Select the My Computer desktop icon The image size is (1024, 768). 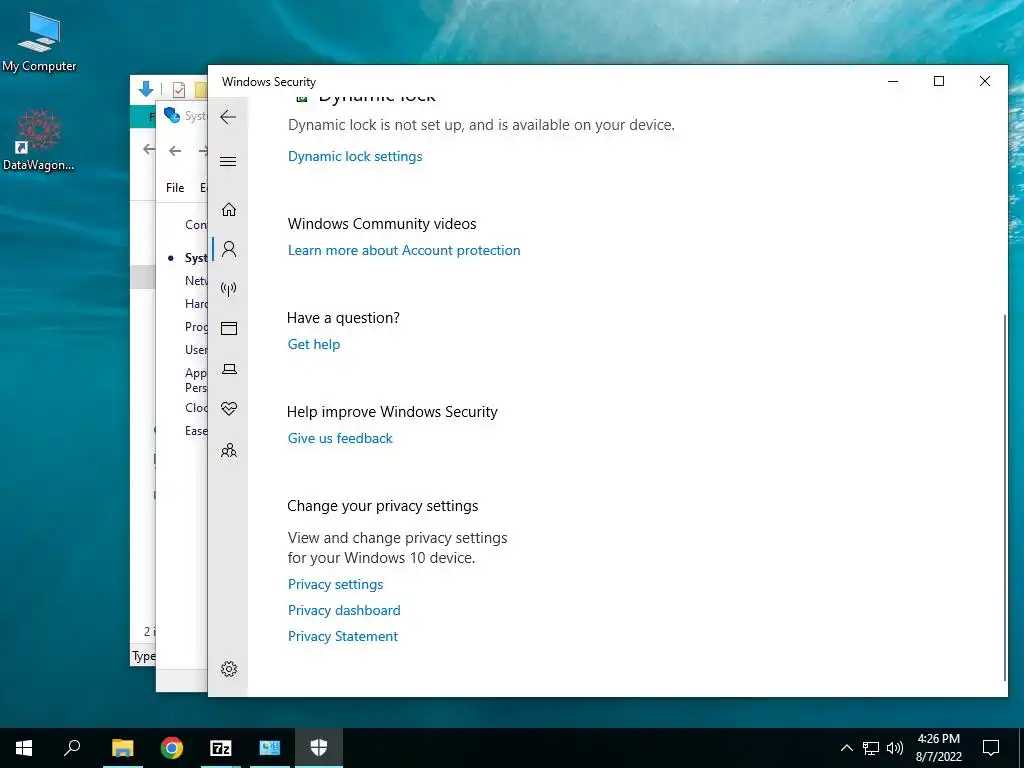(39, 42)
